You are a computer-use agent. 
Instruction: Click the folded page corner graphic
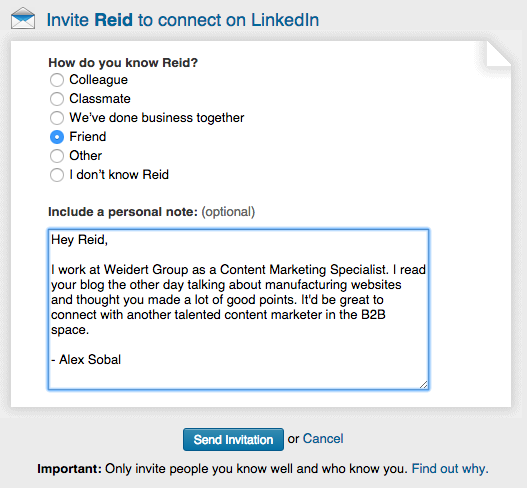coord(498,53)
